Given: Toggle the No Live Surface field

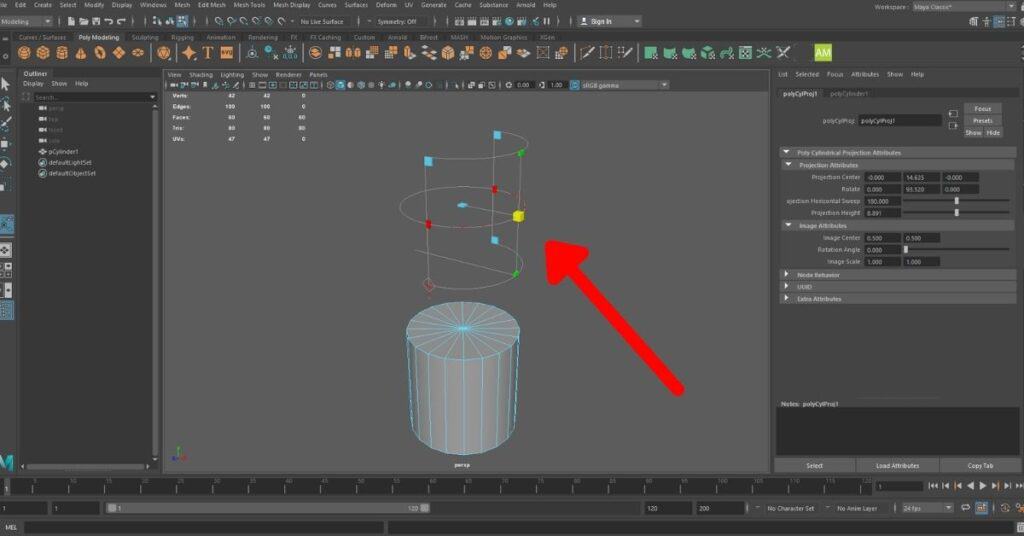Looking at the screenshot, I should pos(322,21).
